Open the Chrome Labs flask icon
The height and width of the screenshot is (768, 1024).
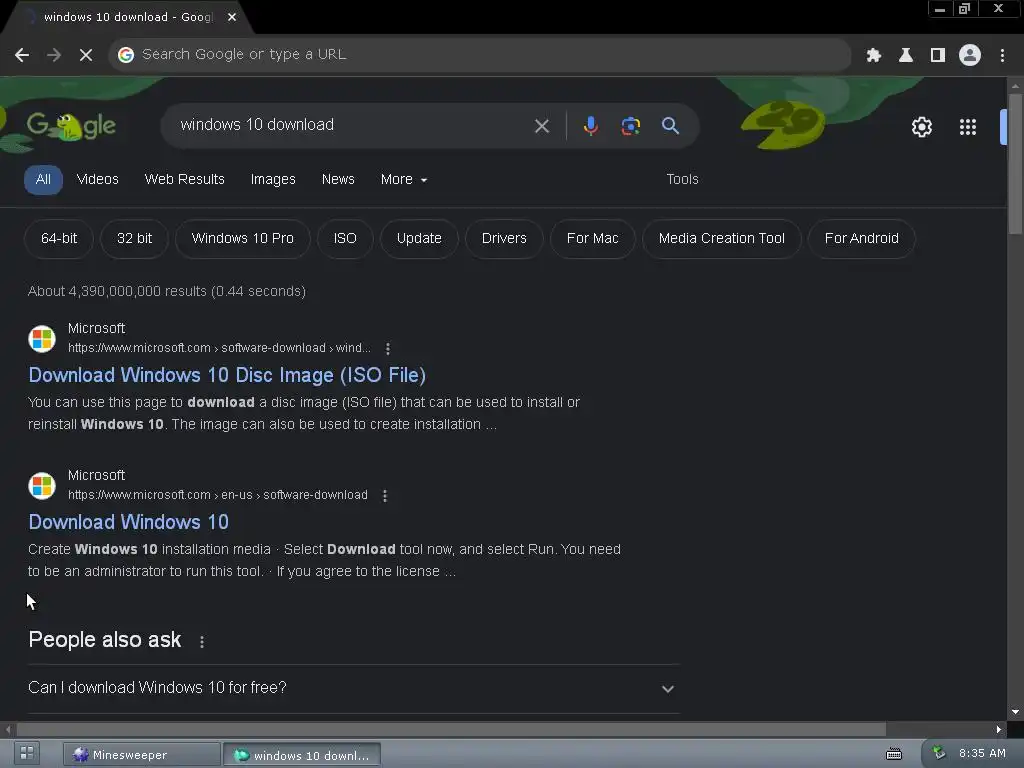click(x=905, y=55)
